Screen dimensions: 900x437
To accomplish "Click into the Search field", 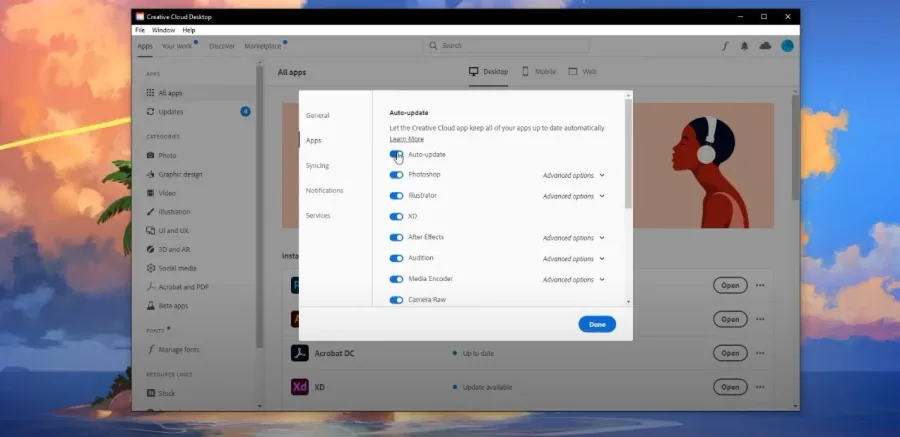I will [507, 45].
